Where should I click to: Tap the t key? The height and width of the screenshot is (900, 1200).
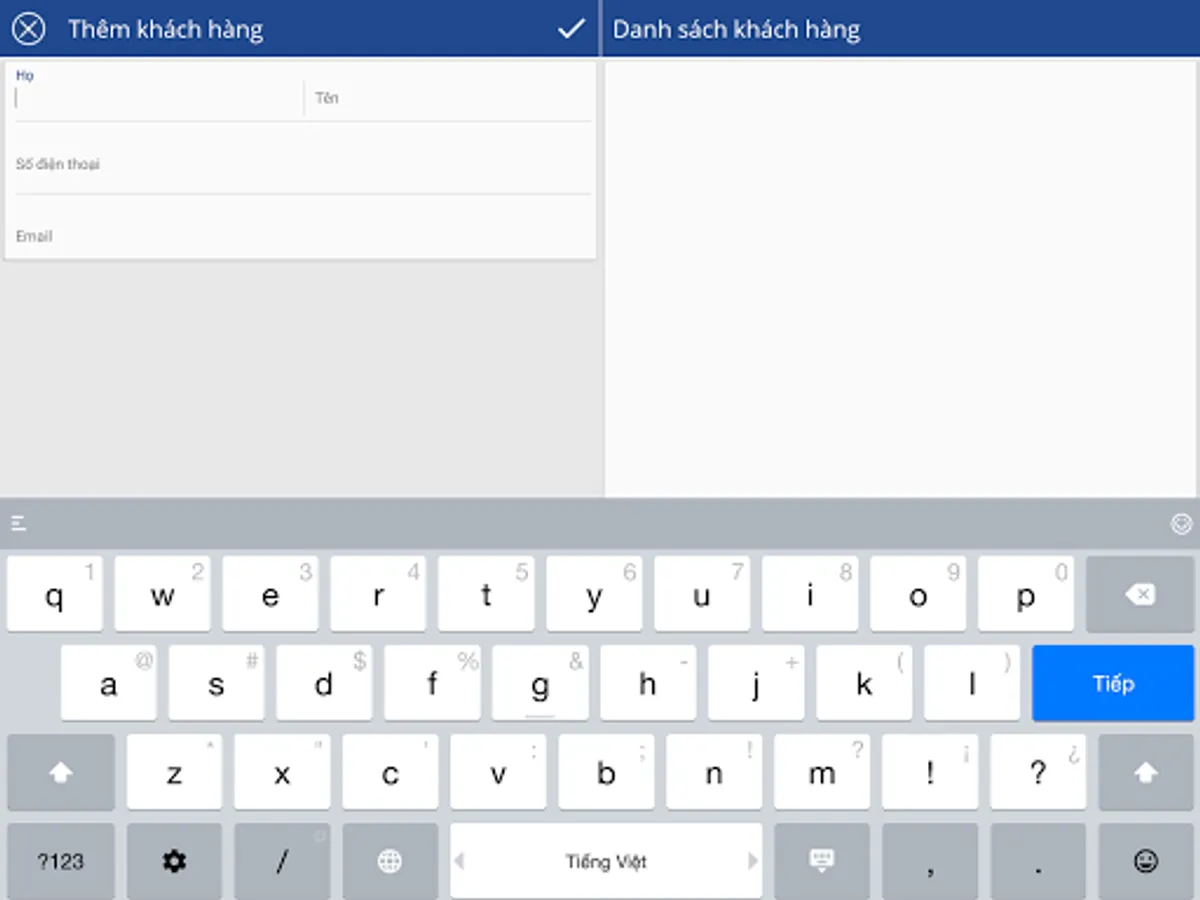click(x=486, y=595)
